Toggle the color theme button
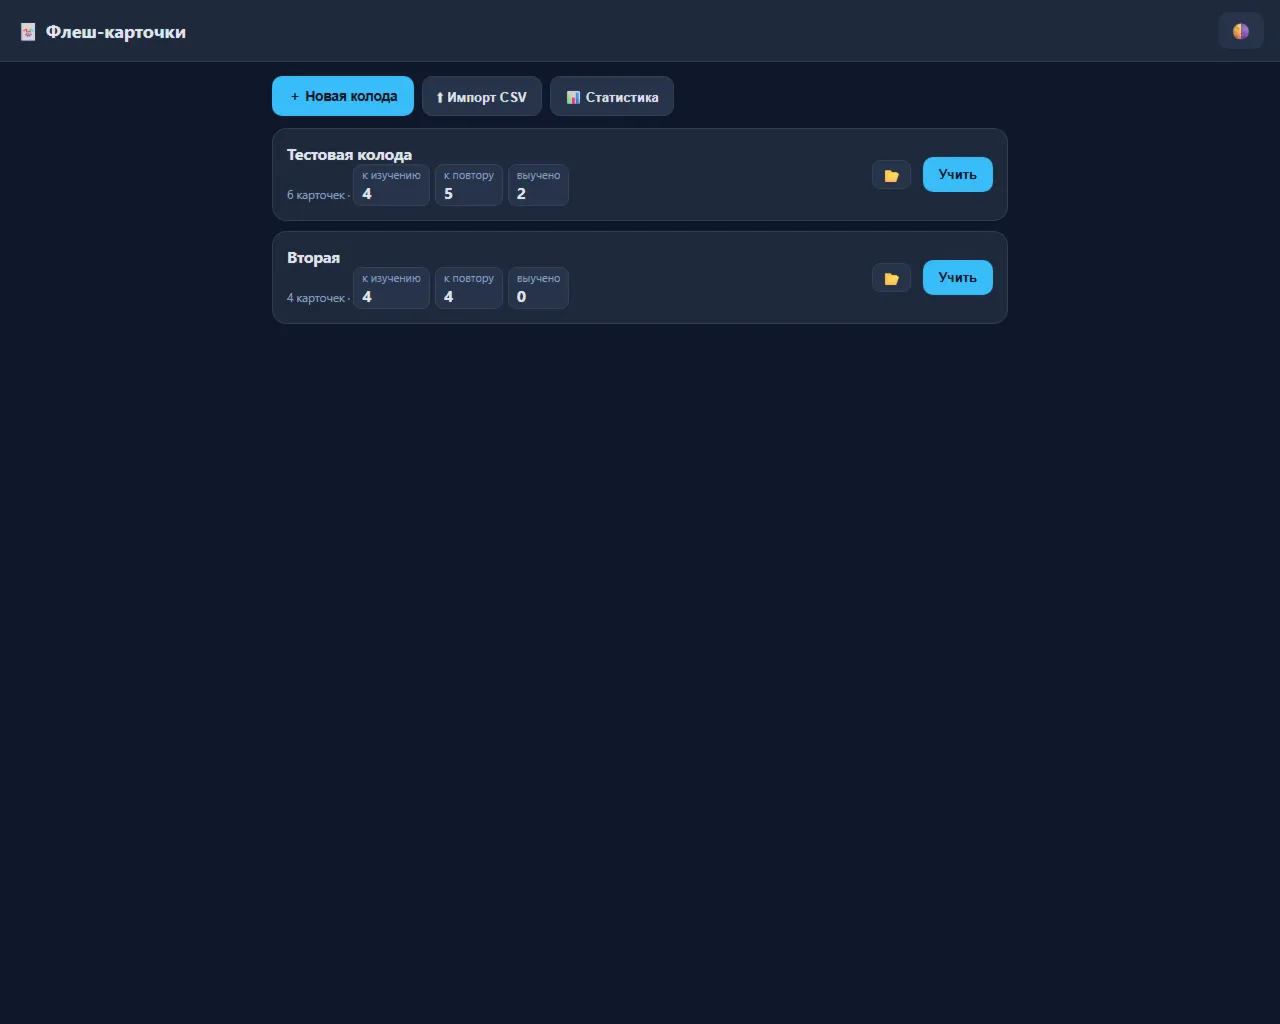The height and width of the screenshot is (1024, 1280). coord(1240,31)
